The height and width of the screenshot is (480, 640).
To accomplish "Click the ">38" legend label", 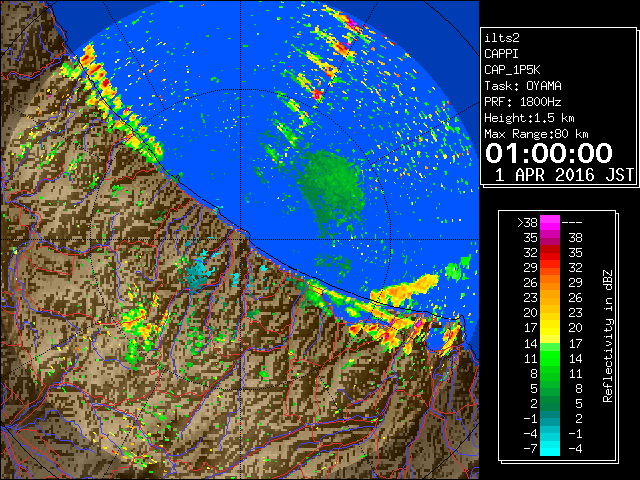I will coord(527,222).
